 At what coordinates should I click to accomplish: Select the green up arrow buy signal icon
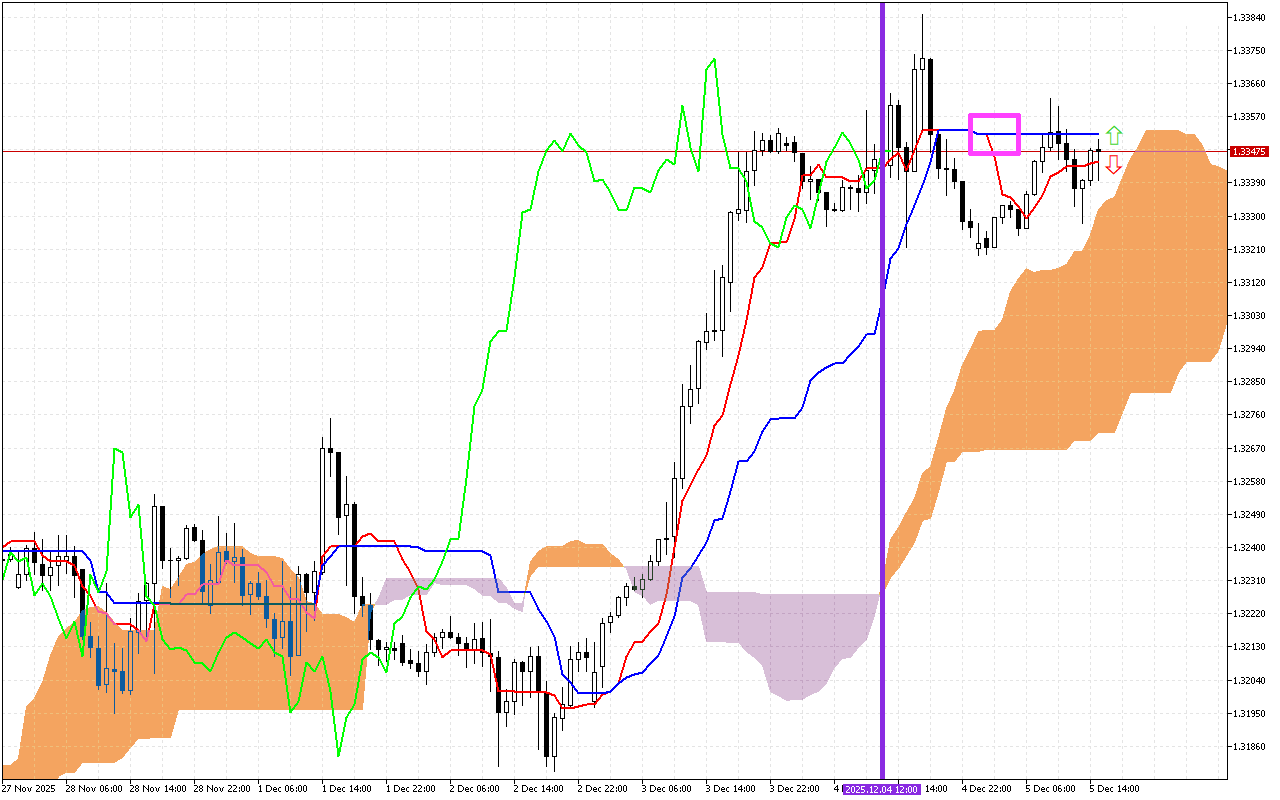[x=1113, y=133]
